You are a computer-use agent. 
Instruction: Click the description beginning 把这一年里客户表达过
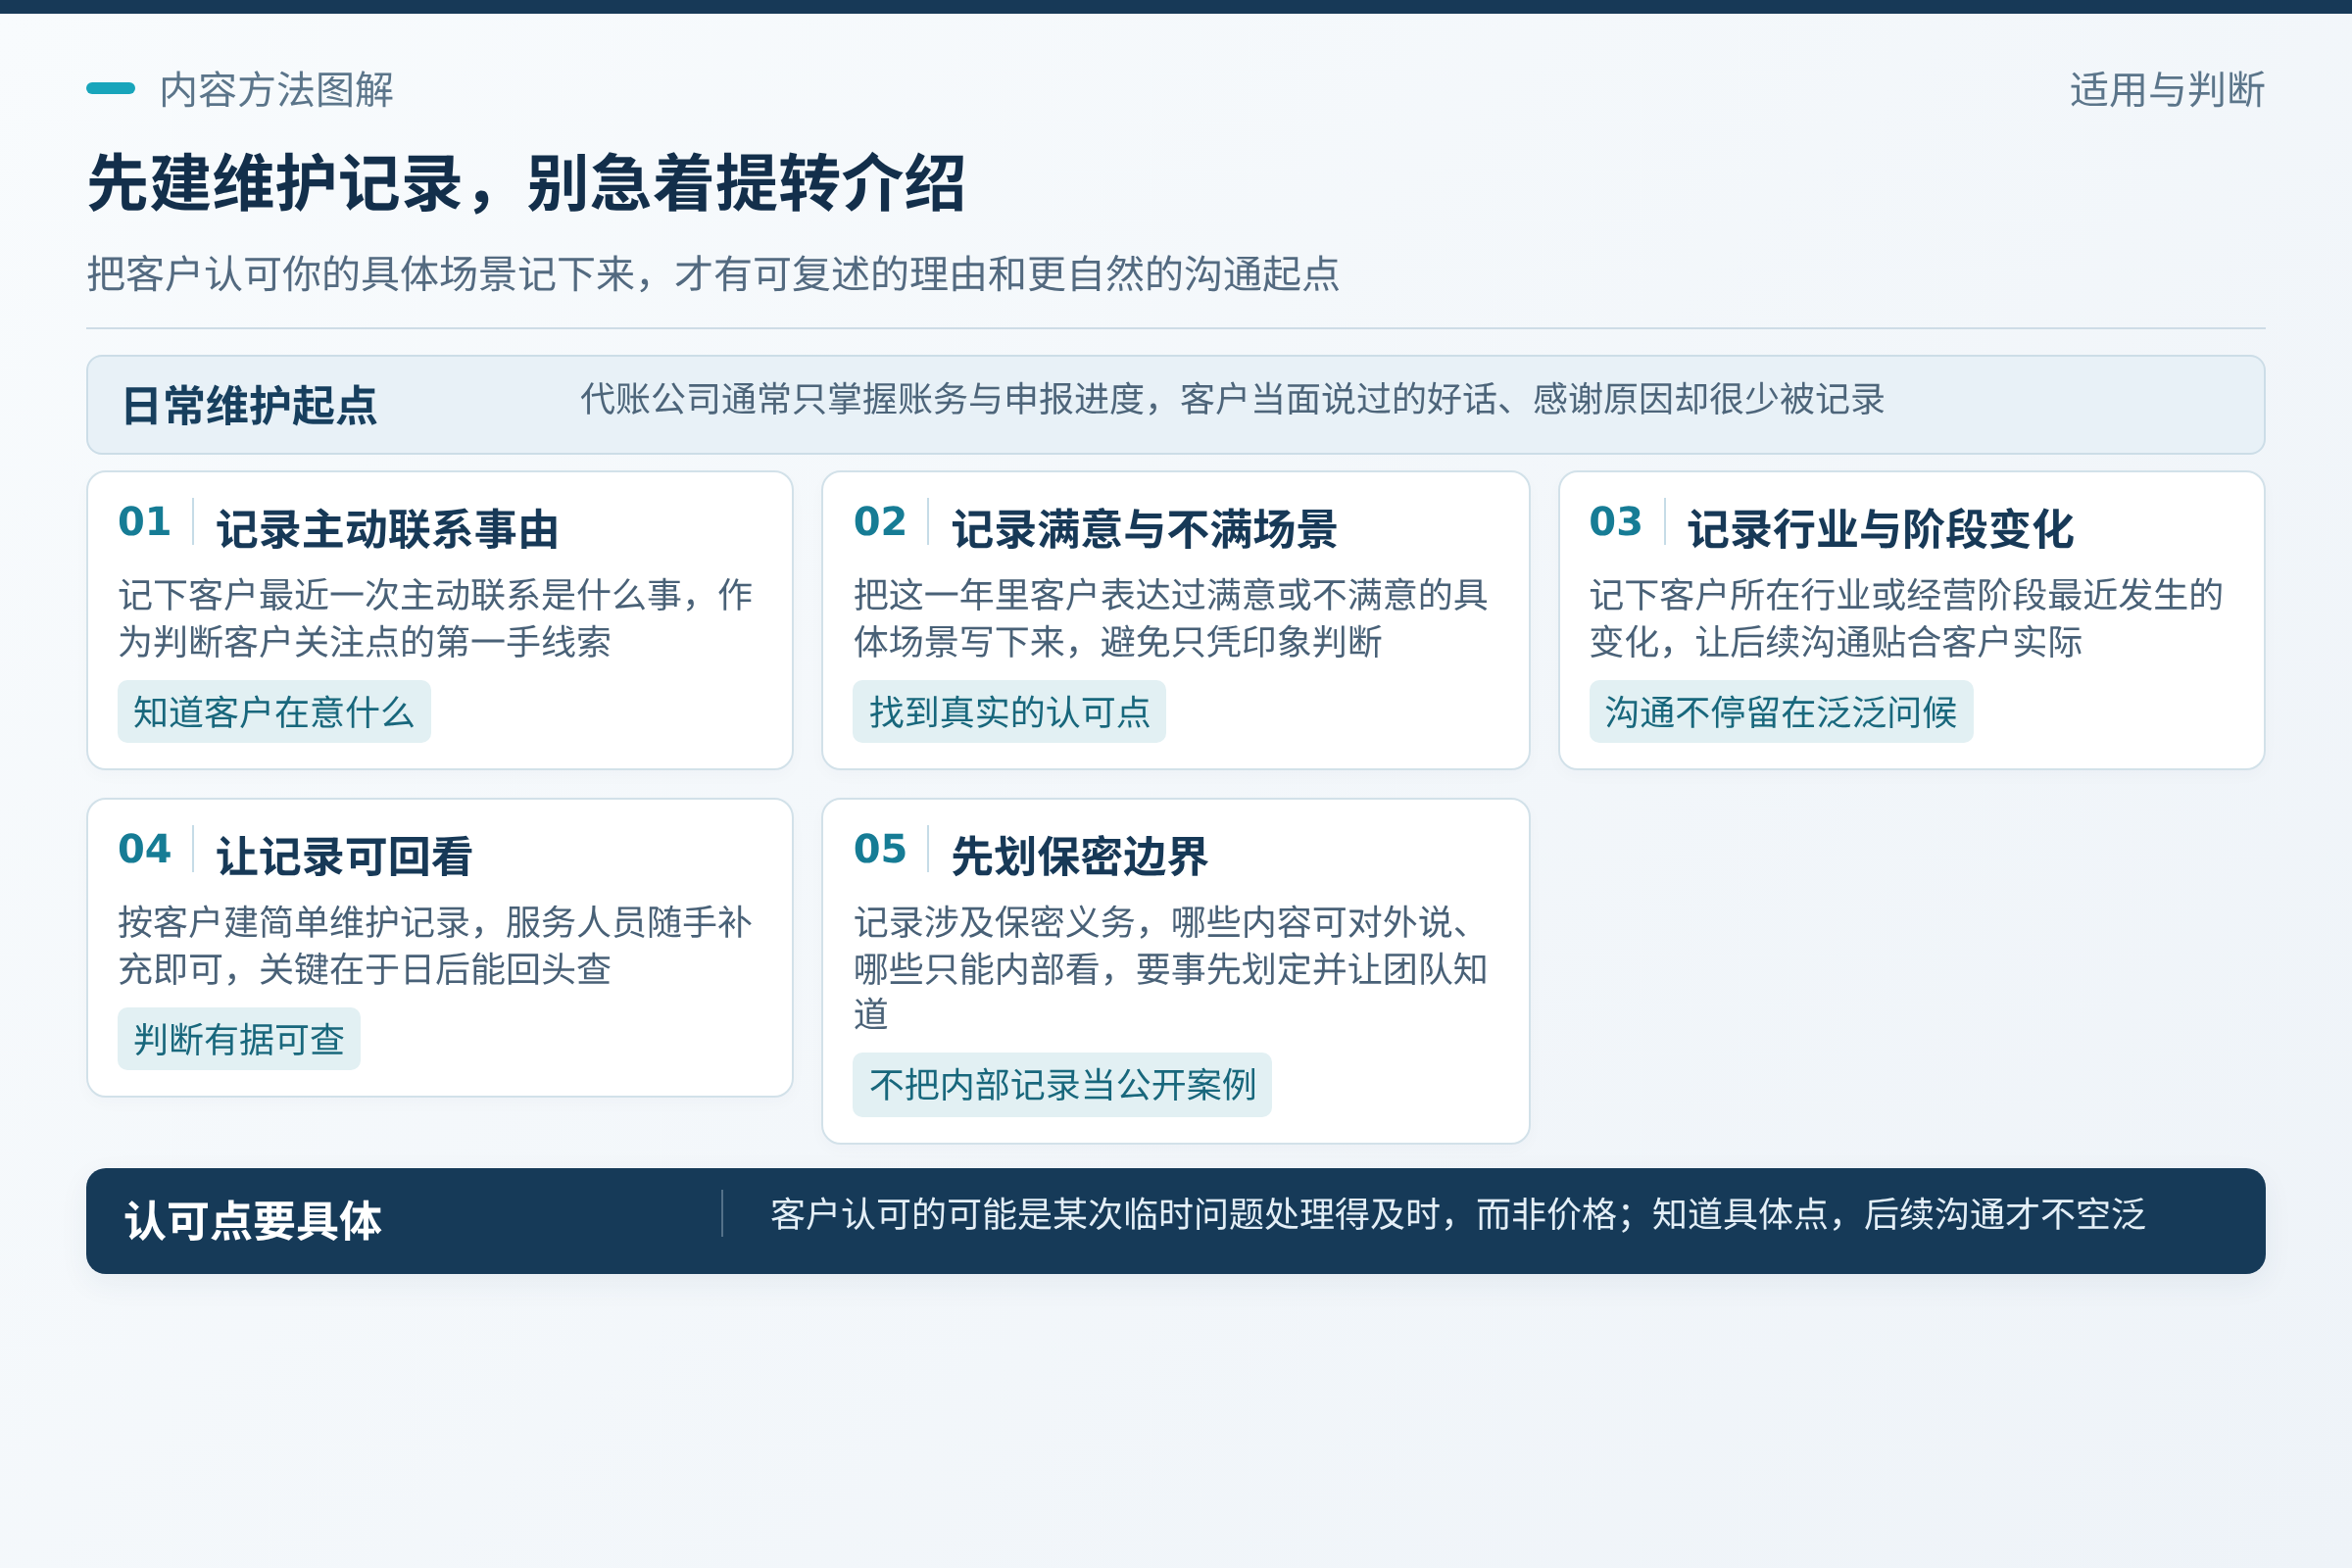pyautogui.click(x=1171, y=618)
